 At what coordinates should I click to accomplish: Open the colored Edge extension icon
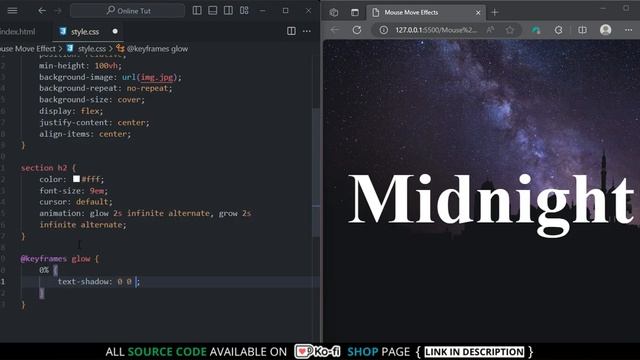[x=536, y=30]
